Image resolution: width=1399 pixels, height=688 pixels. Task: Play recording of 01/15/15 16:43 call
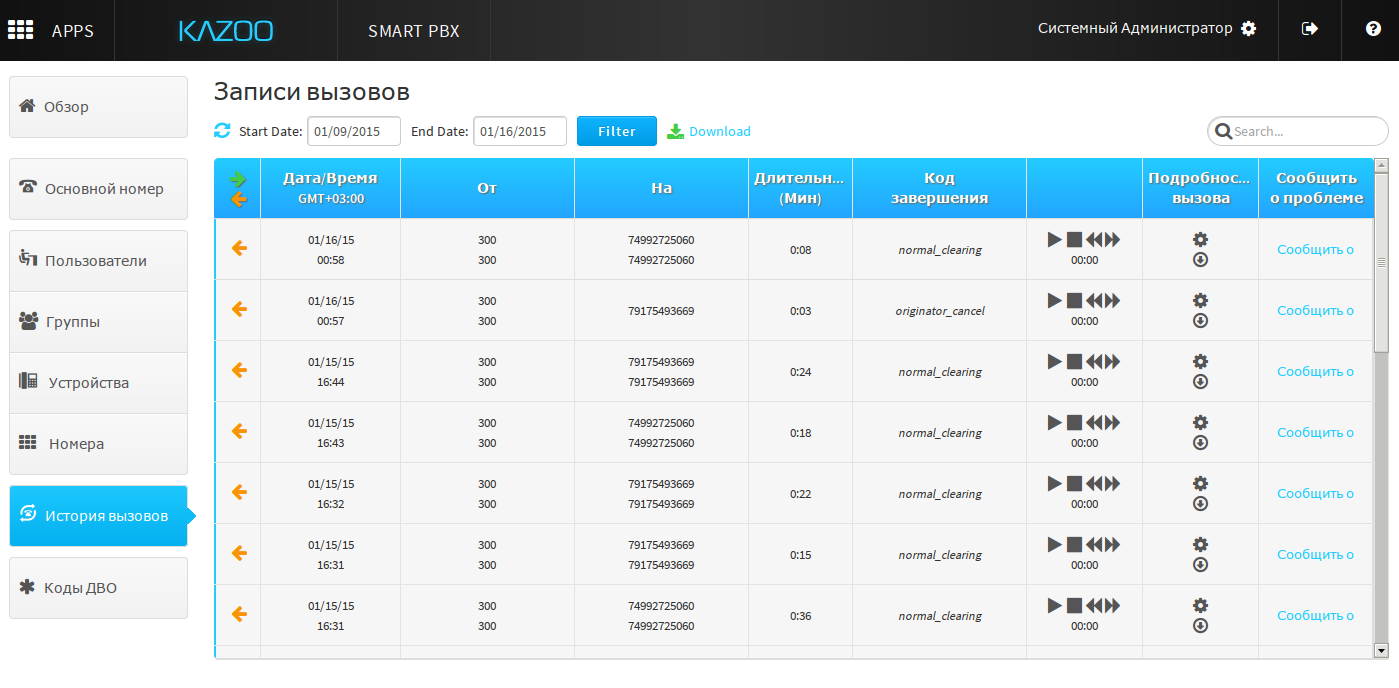[1054, 423]
